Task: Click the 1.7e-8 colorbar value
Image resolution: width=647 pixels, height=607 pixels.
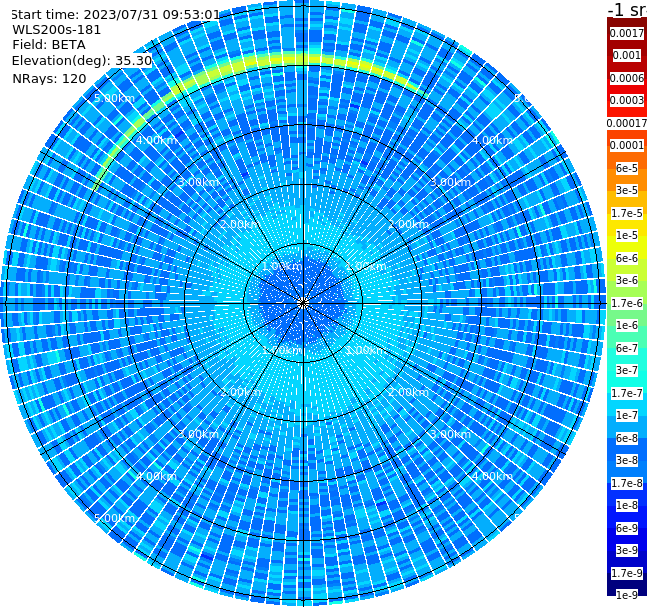Action: [627, 483]
